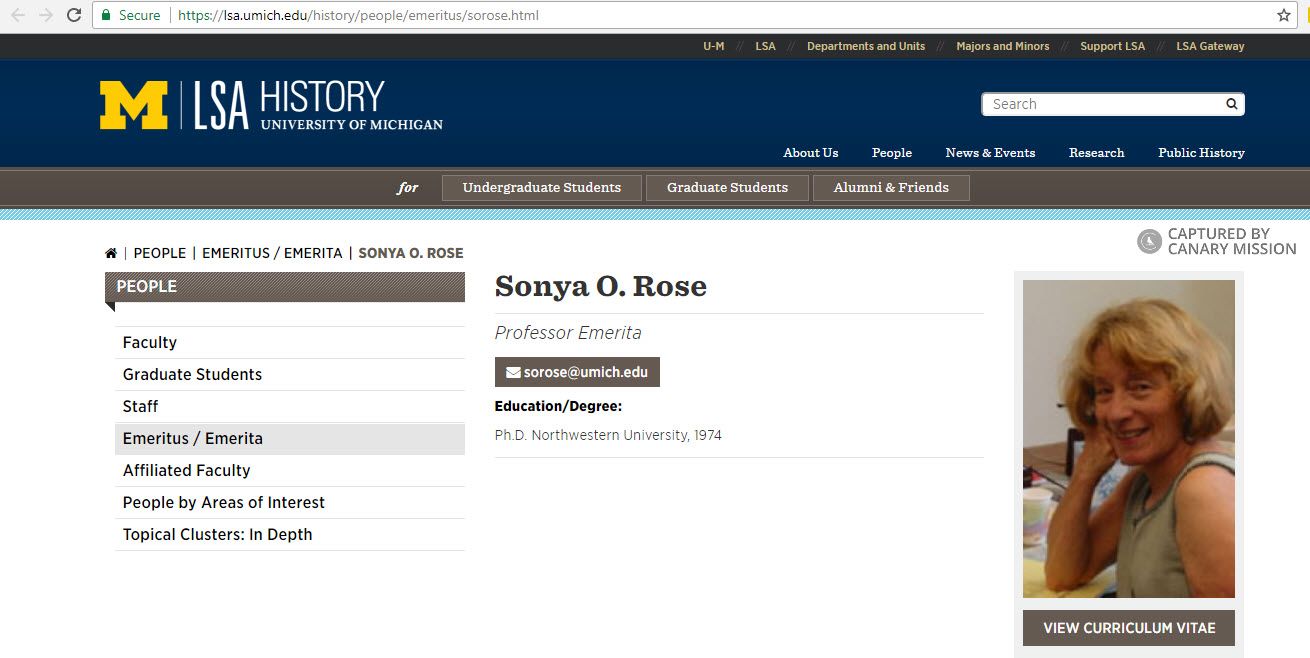
Task: Click Sonya O. Rose profile photo
Action: tap(1128, 438)
